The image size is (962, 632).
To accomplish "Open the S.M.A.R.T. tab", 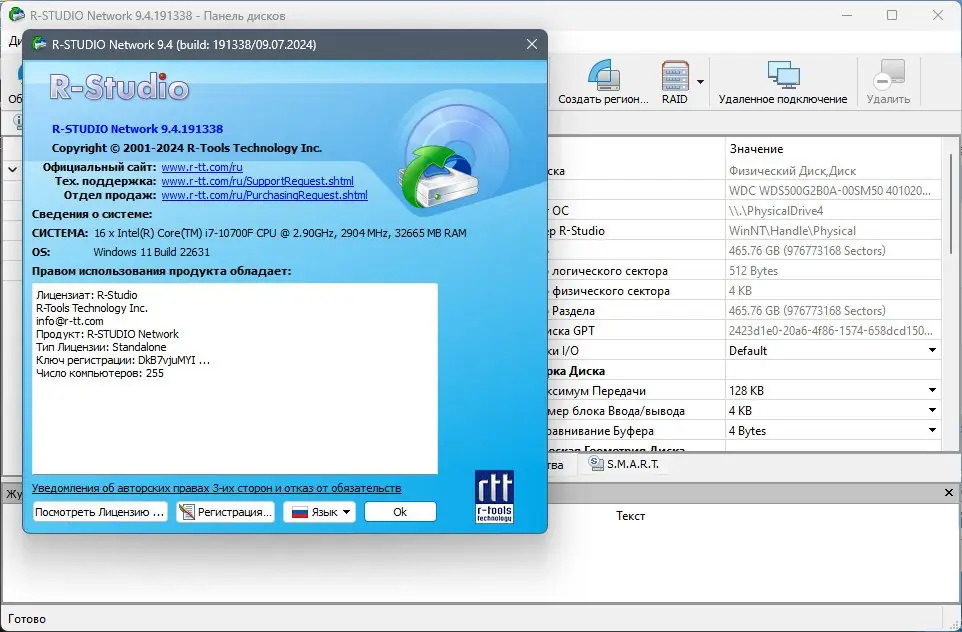I will coord(624,464).
